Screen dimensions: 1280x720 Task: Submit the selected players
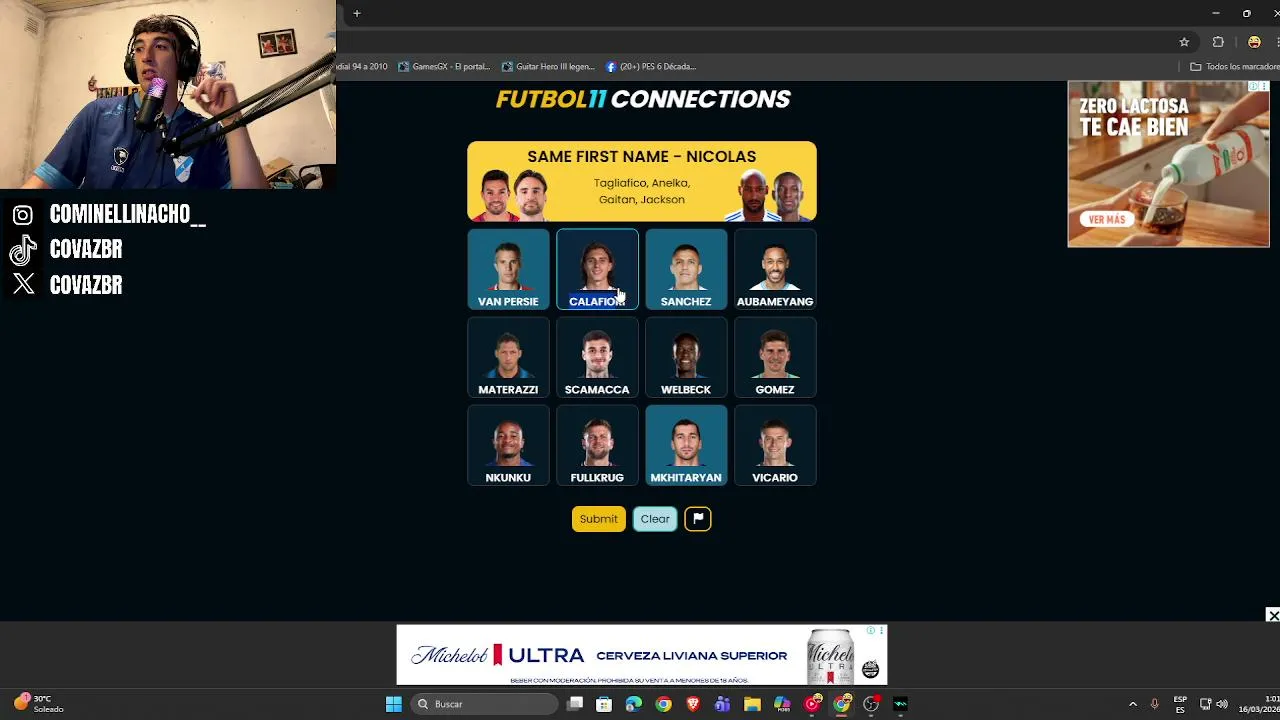pyautogui.click(x=598, y=518)
